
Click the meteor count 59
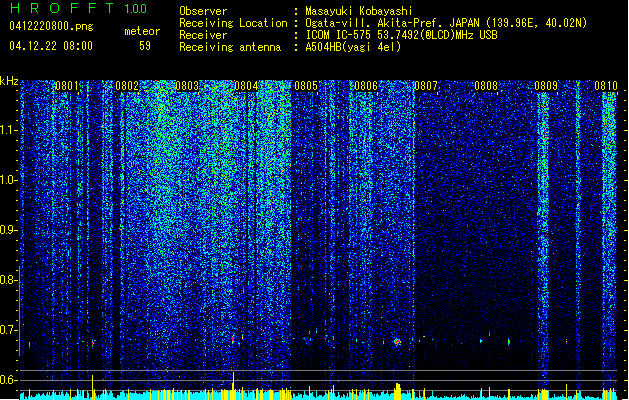(145, 46)
